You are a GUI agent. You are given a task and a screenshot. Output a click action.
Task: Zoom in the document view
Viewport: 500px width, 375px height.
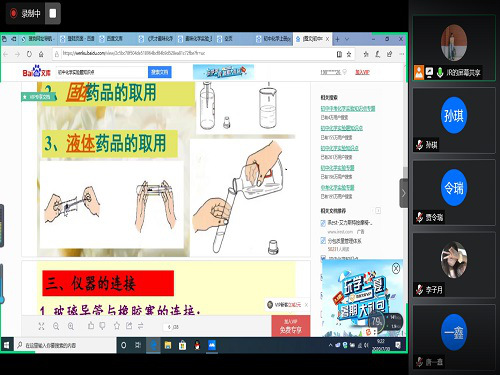click(71, 326)
